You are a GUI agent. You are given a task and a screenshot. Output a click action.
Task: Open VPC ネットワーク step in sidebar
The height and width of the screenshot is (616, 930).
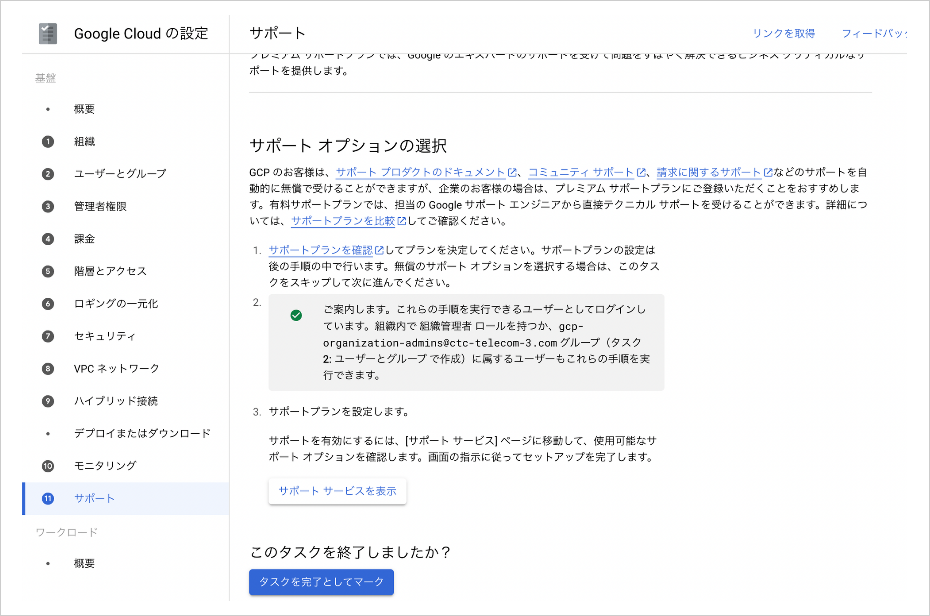click(x=116, y=369)
